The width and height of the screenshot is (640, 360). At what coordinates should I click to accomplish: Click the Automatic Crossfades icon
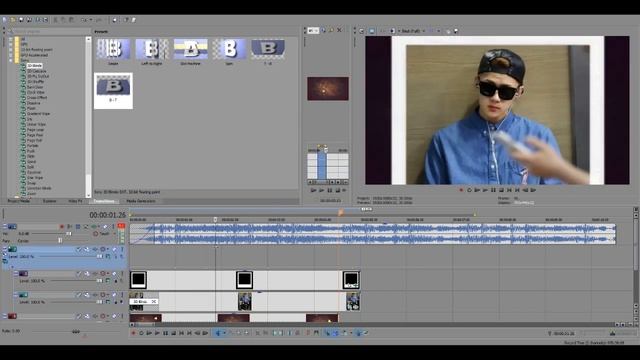(336, 333)
